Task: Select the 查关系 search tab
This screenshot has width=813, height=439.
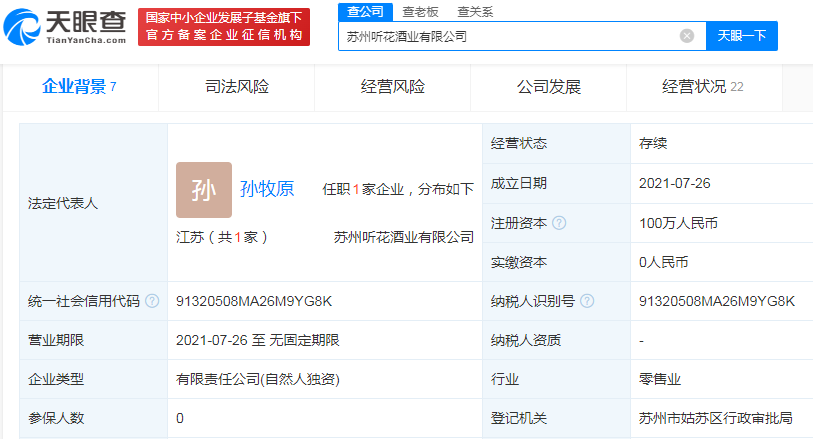Action: click(475, 12)
